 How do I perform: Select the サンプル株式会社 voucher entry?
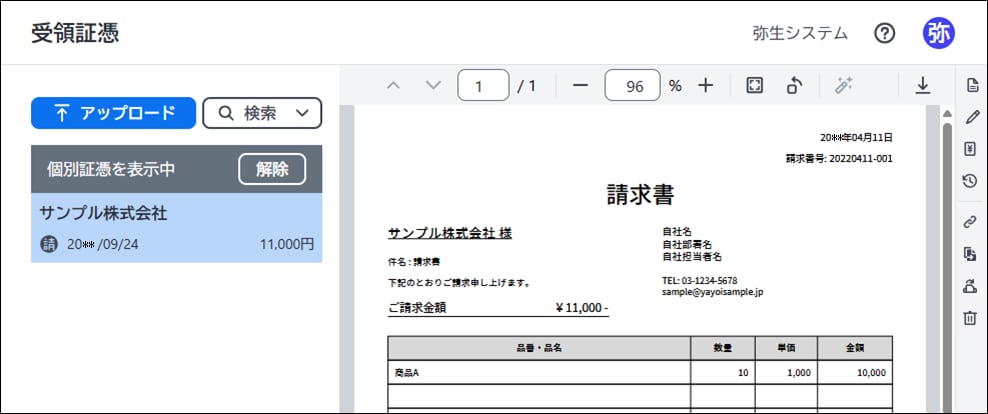click(x=176, y=228)
